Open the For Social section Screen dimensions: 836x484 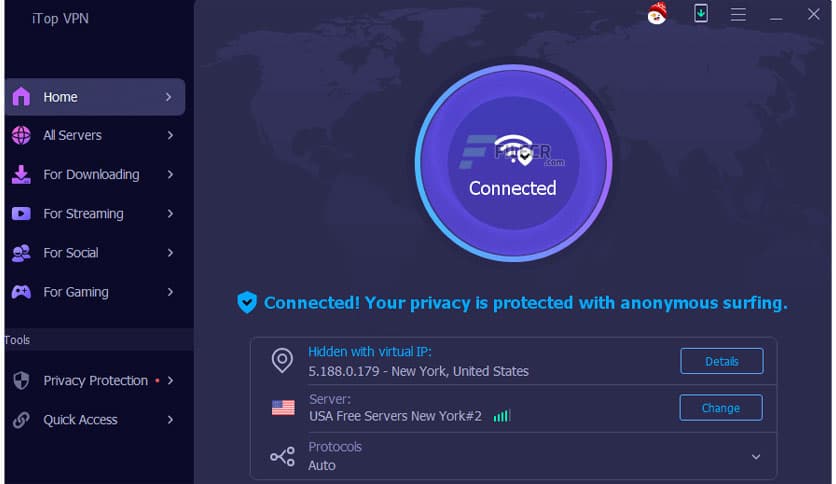[x=71, y=253]
